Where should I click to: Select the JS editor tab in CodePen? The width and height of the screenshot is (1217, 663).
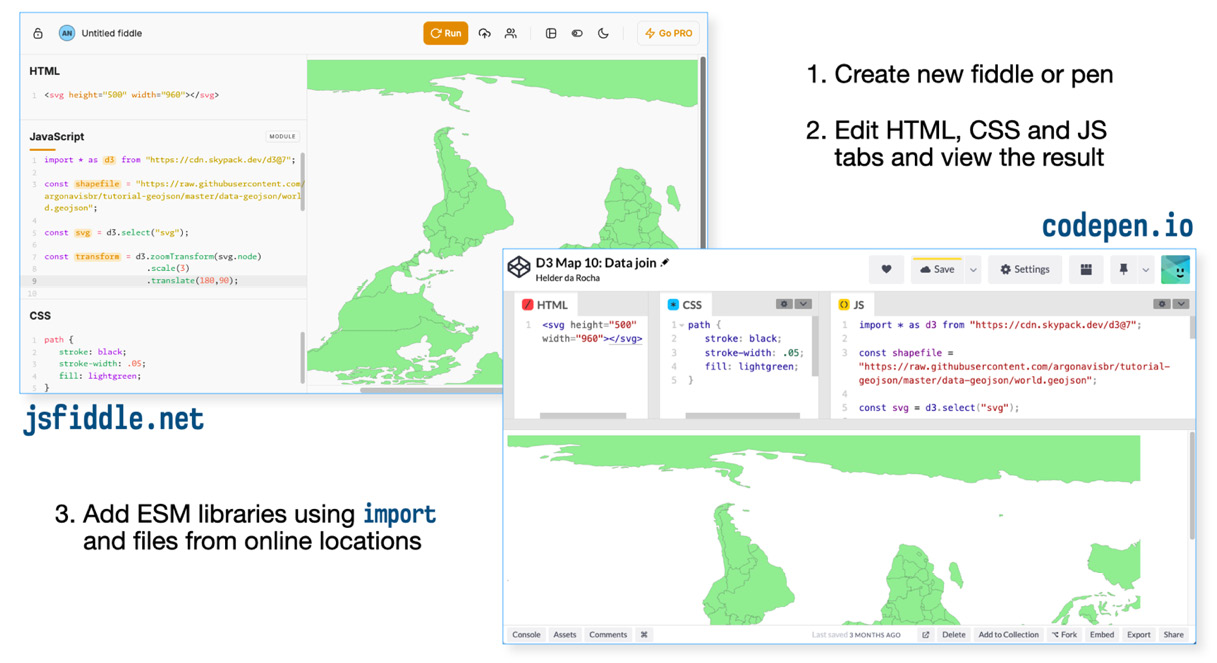(x=852, y=304)
